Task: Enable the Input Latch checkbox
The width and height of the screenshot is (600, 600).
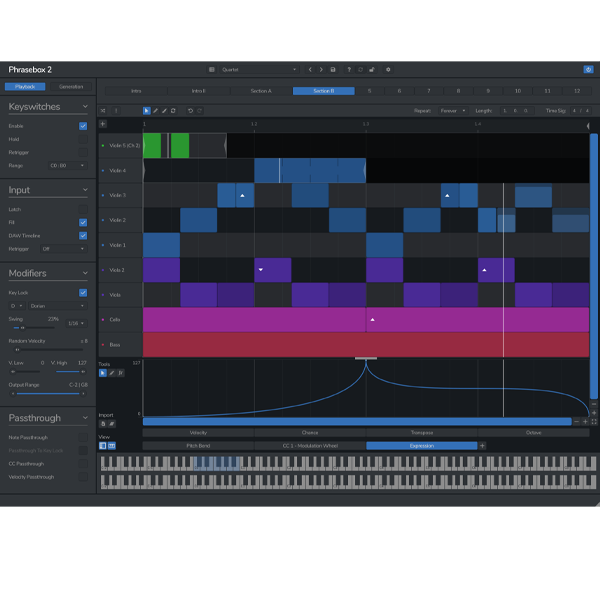Action: [83, 209]
